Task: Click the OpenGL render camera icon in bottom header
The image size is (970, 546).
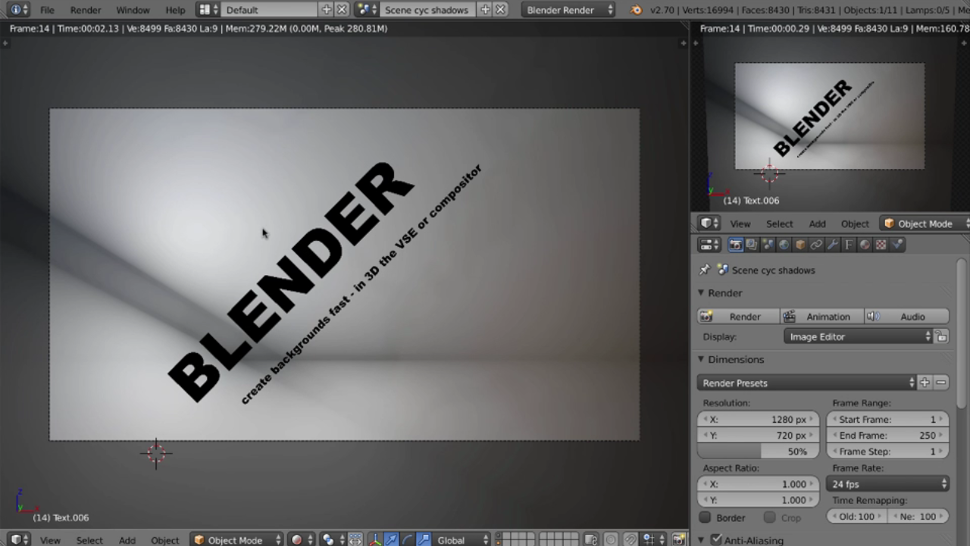Action: pyautogui.click(x=679, y=540)
